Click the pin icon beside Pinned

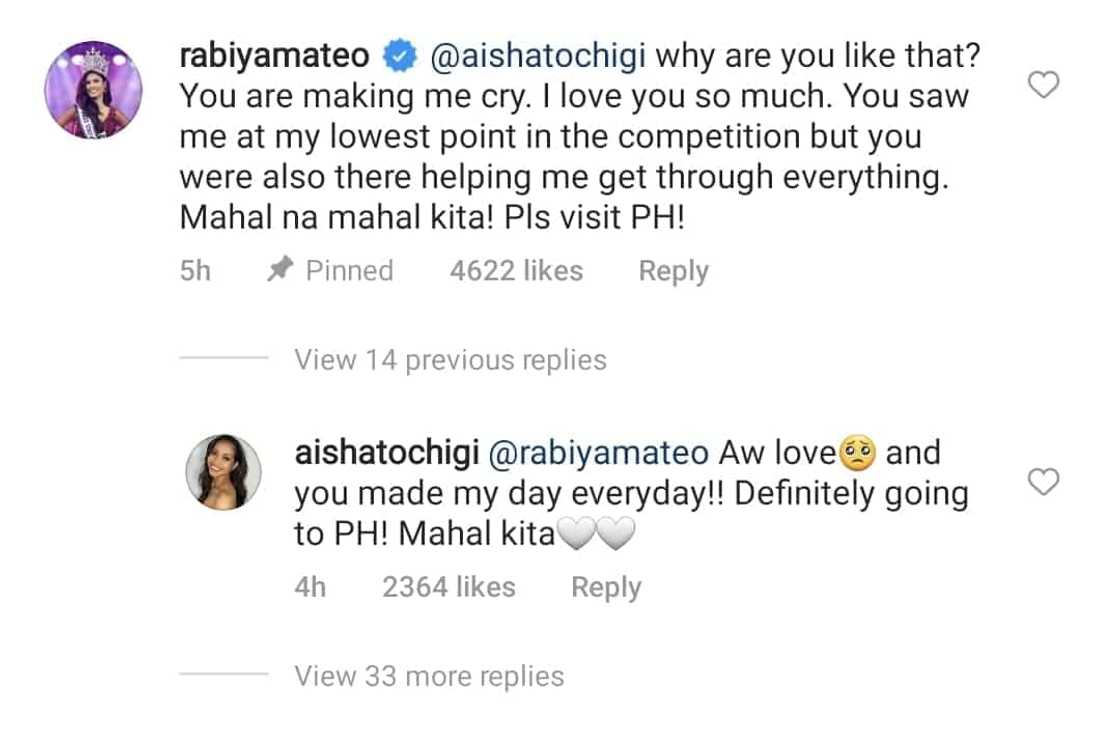[x=279, y=271]
